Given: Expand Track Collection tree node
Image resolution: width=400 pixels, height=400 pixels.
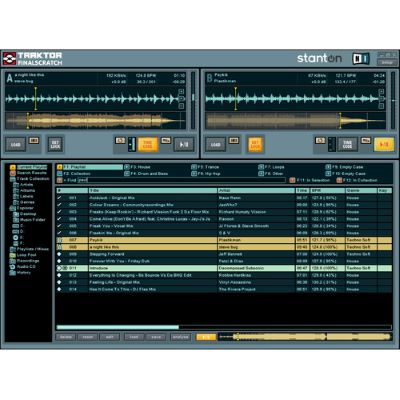Looking at the screenshot, I should (x=29, y=179).
